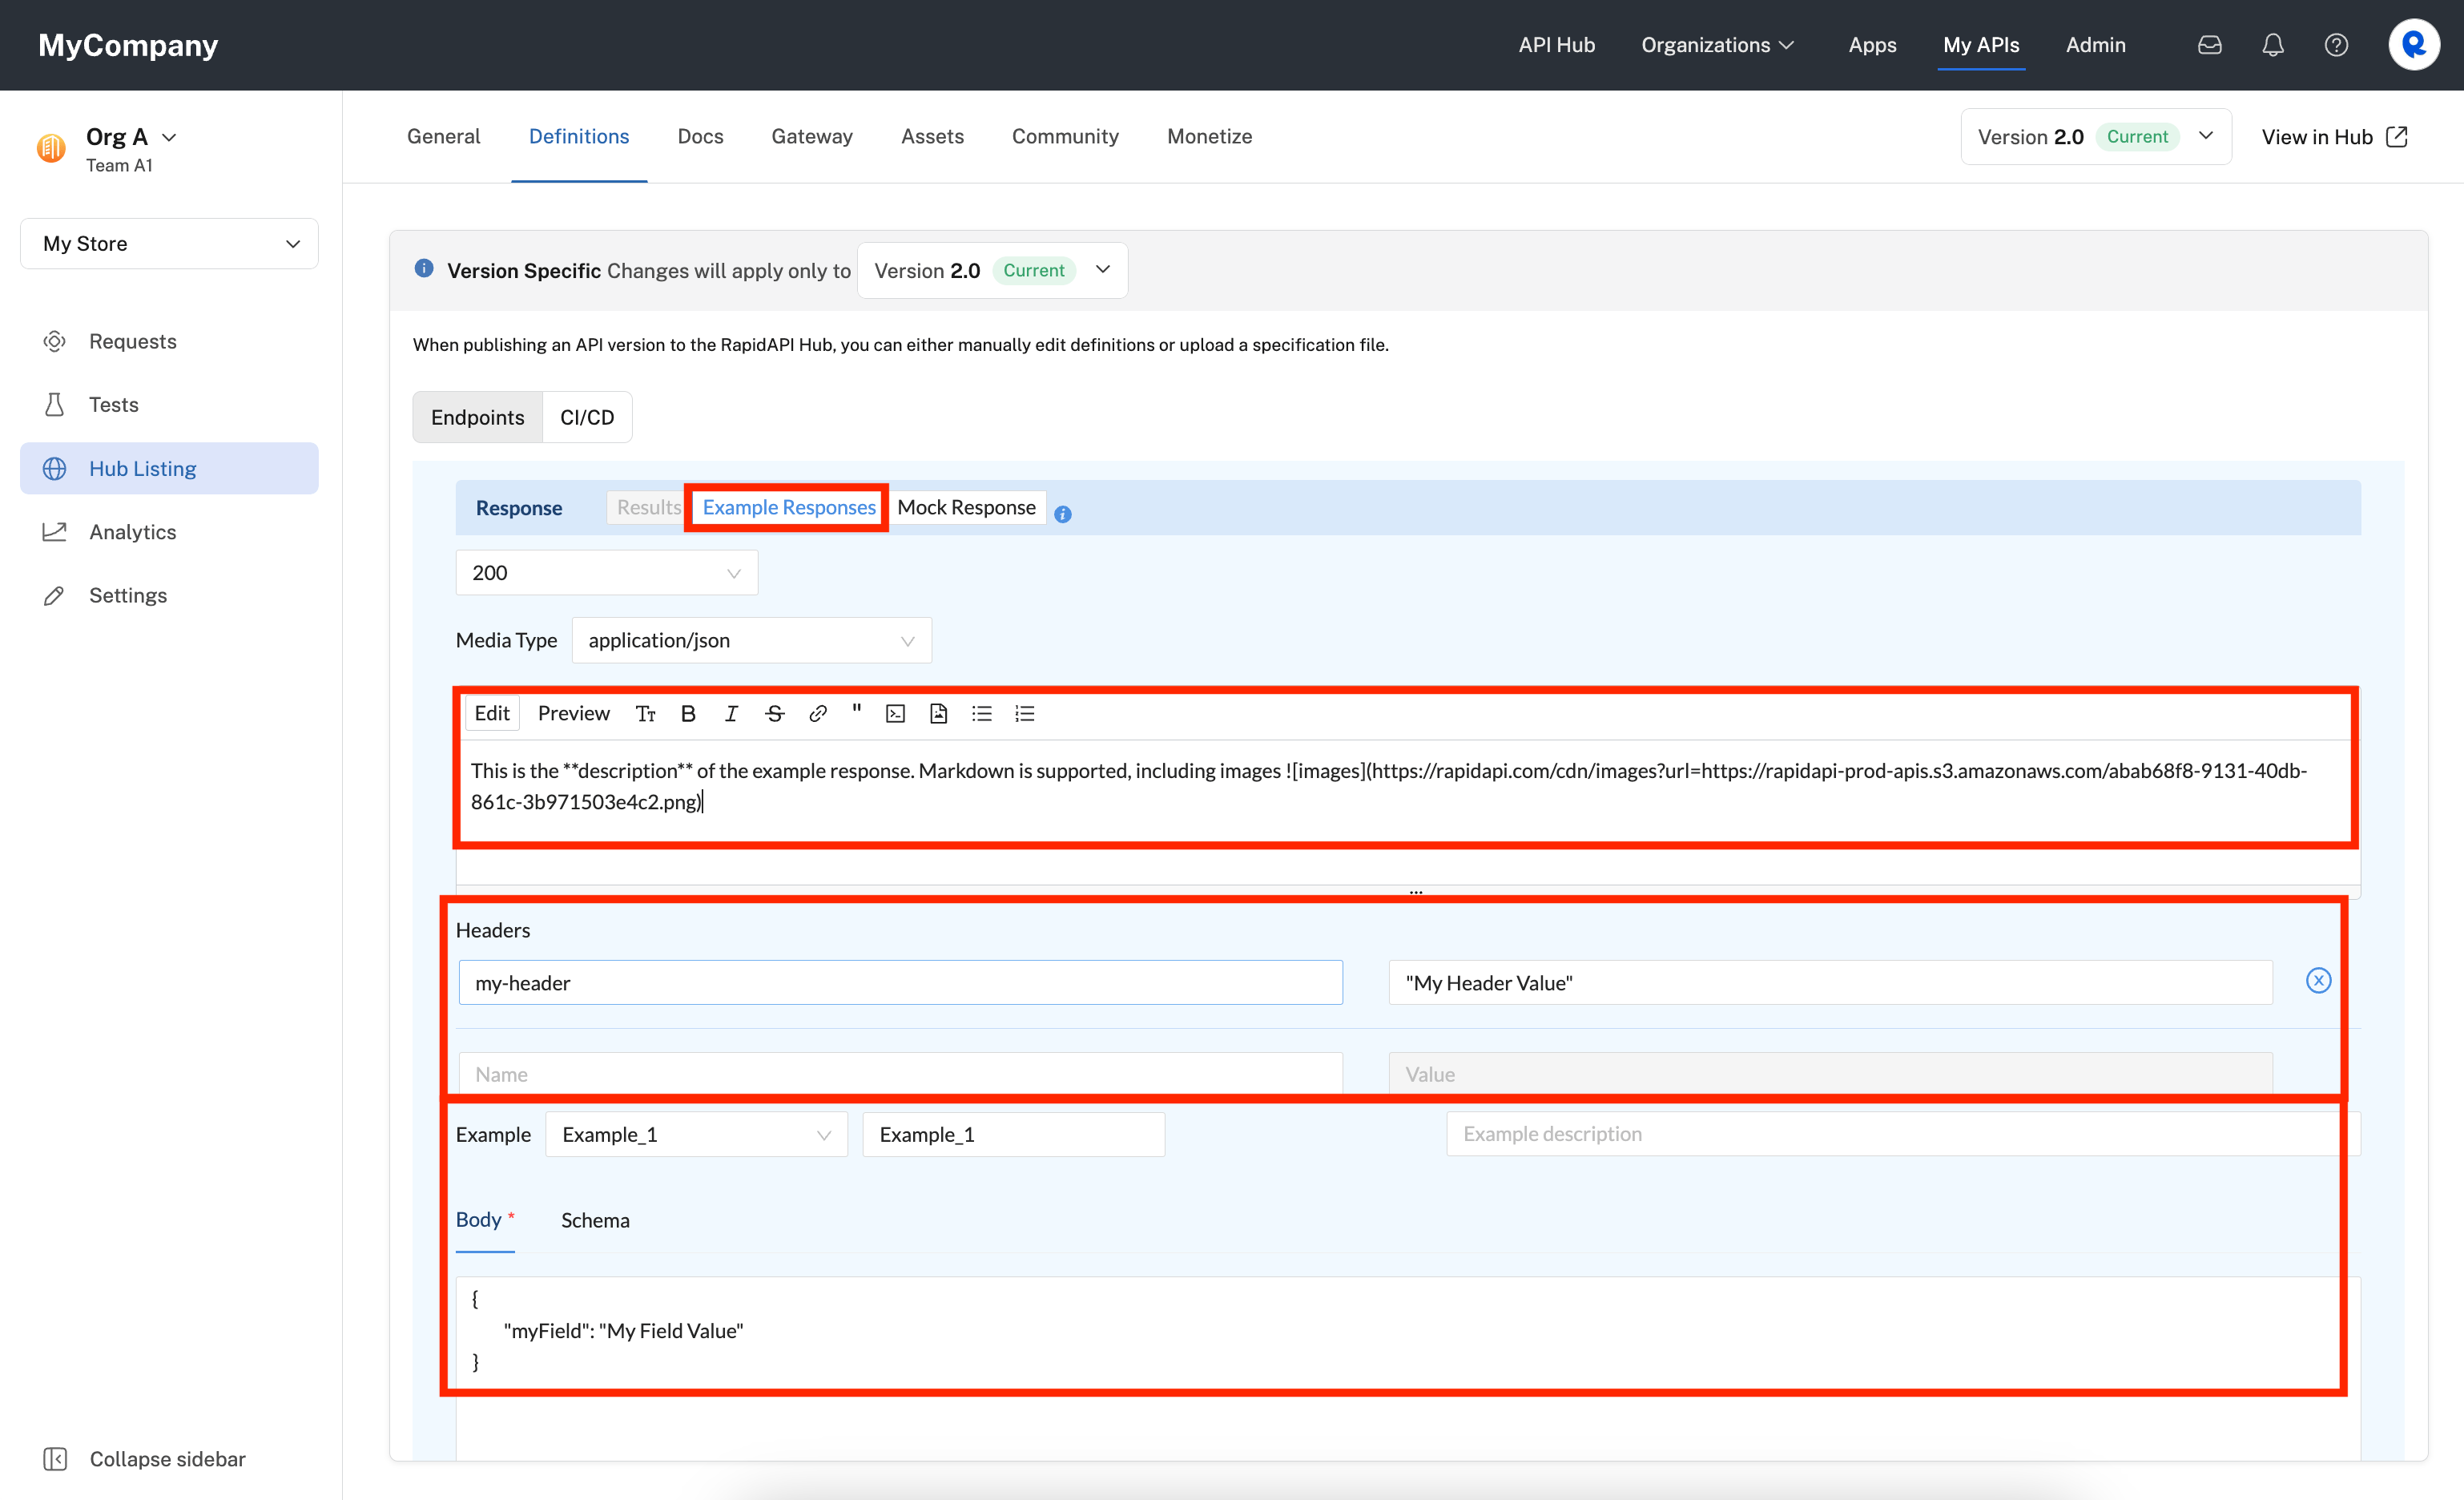This screenshot has width=2464, height=1500.
Task: Open the My Store selector dropdown
Action: (x=169, y=244)
